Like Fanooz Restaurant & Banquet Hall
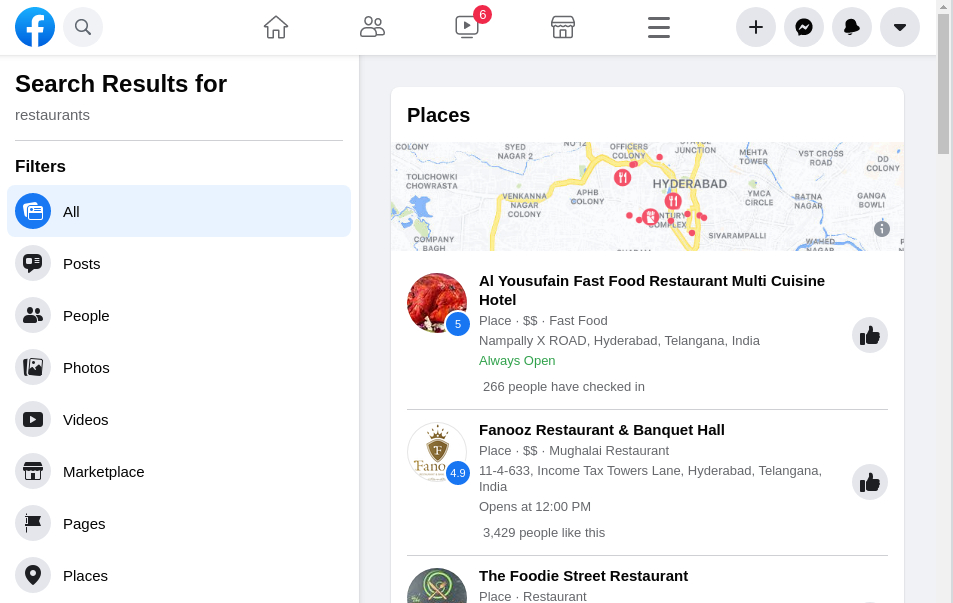This screenshot has width=953, height=603. (x=869, y=481)
